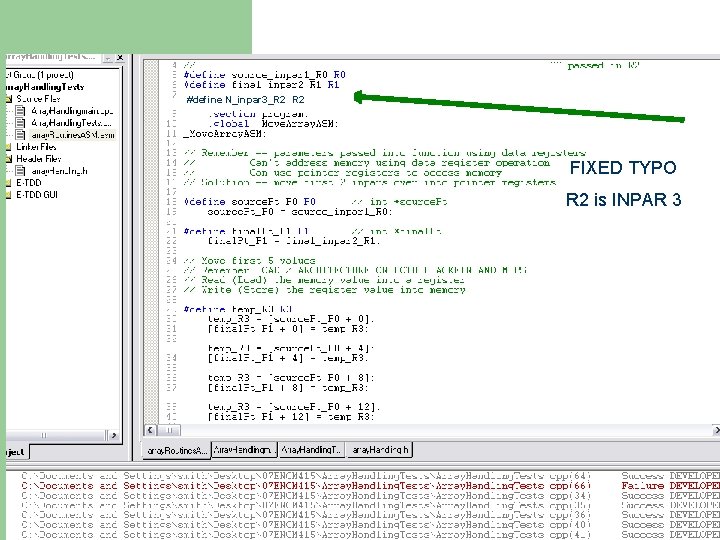Click the Failure output line for ArrayHandlingTests.cpp(66)
This screenshot has height=540, width=720.
[370, 486]
